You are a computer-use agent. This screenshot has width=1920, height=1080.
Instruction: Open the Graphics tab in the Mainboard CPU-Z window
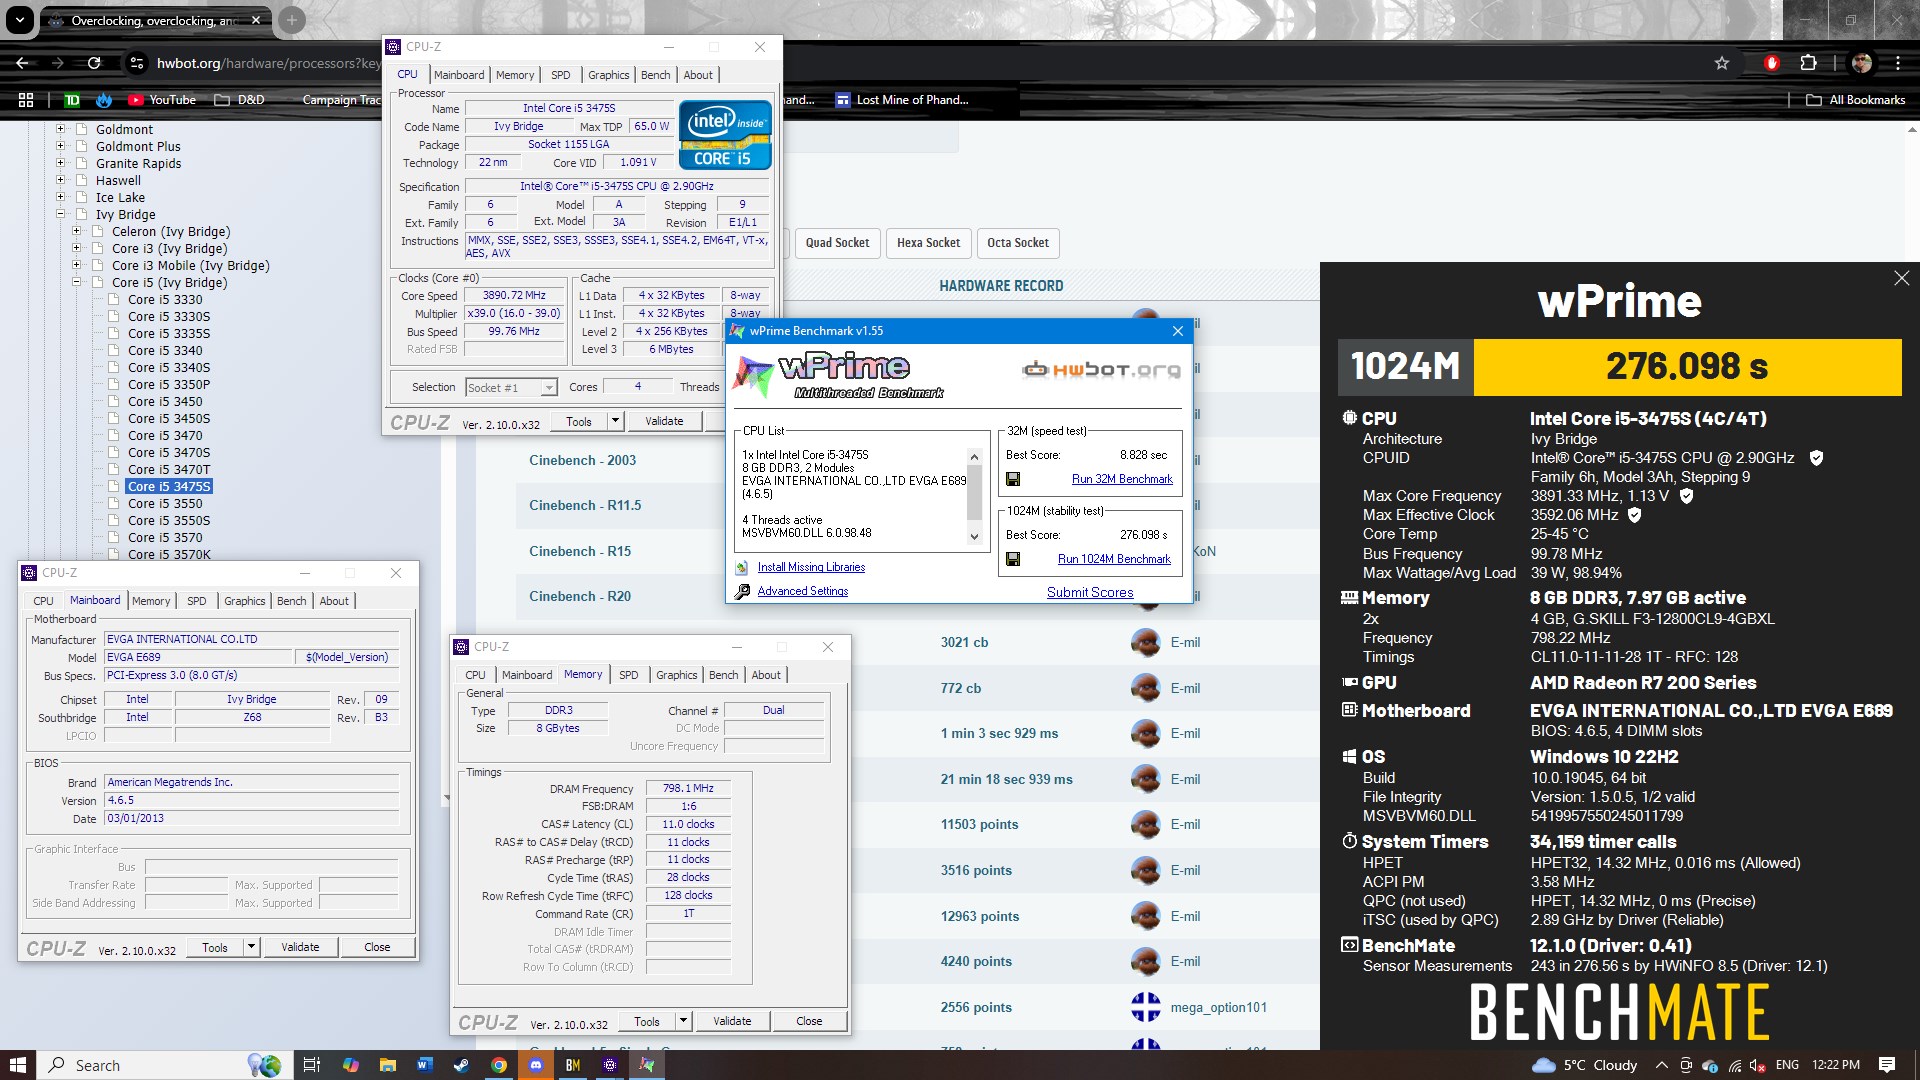pyautogui.click(x=245, y=601)
